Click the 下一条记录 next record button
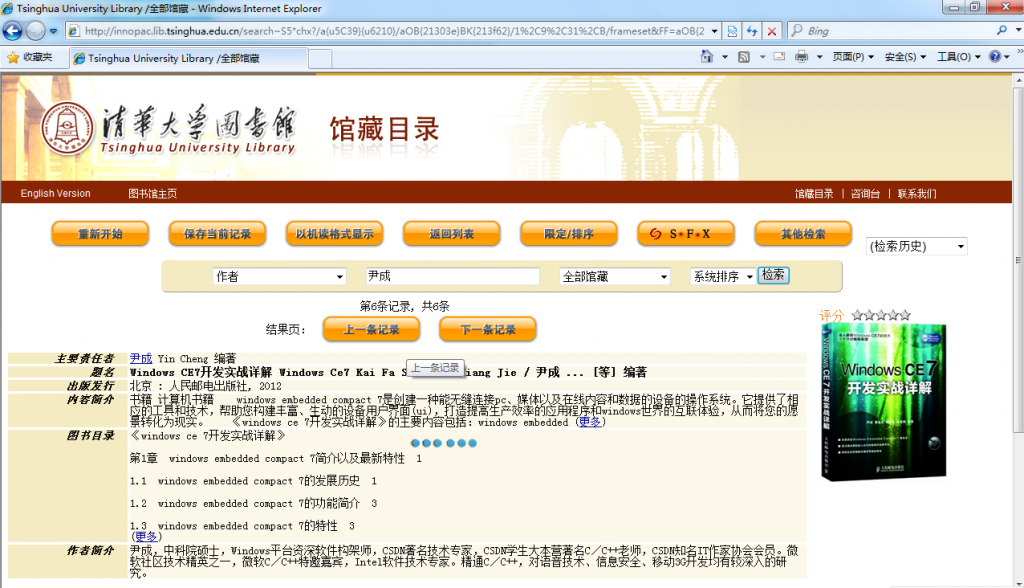1024x588 pixels. [488, 329]
